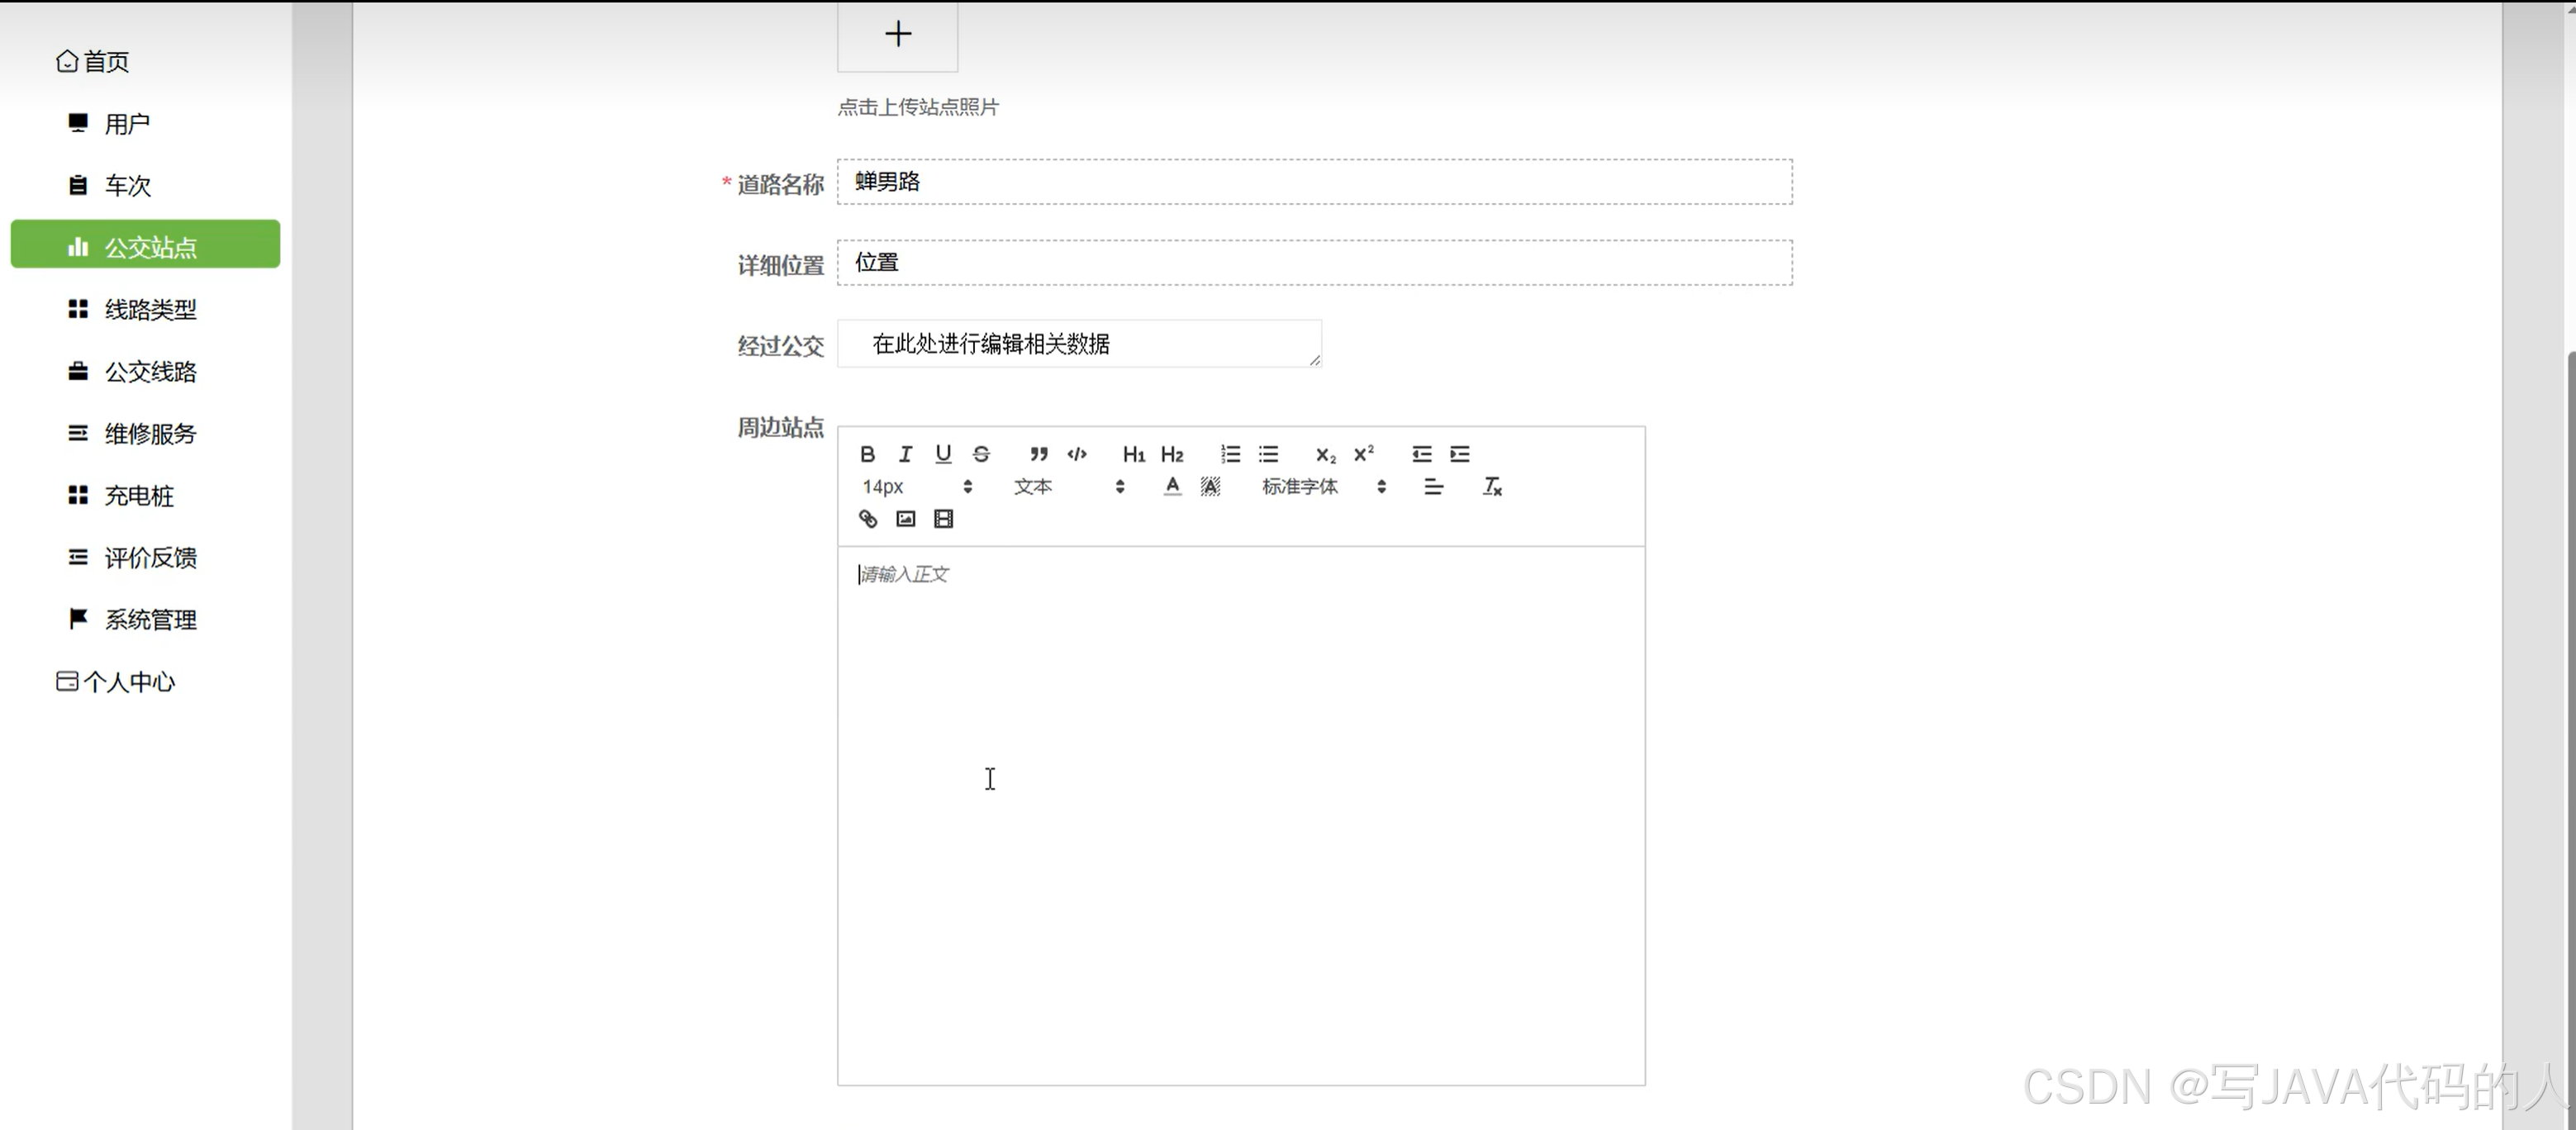
Task: Click the upload photo plus button
Action: [897, 34]
